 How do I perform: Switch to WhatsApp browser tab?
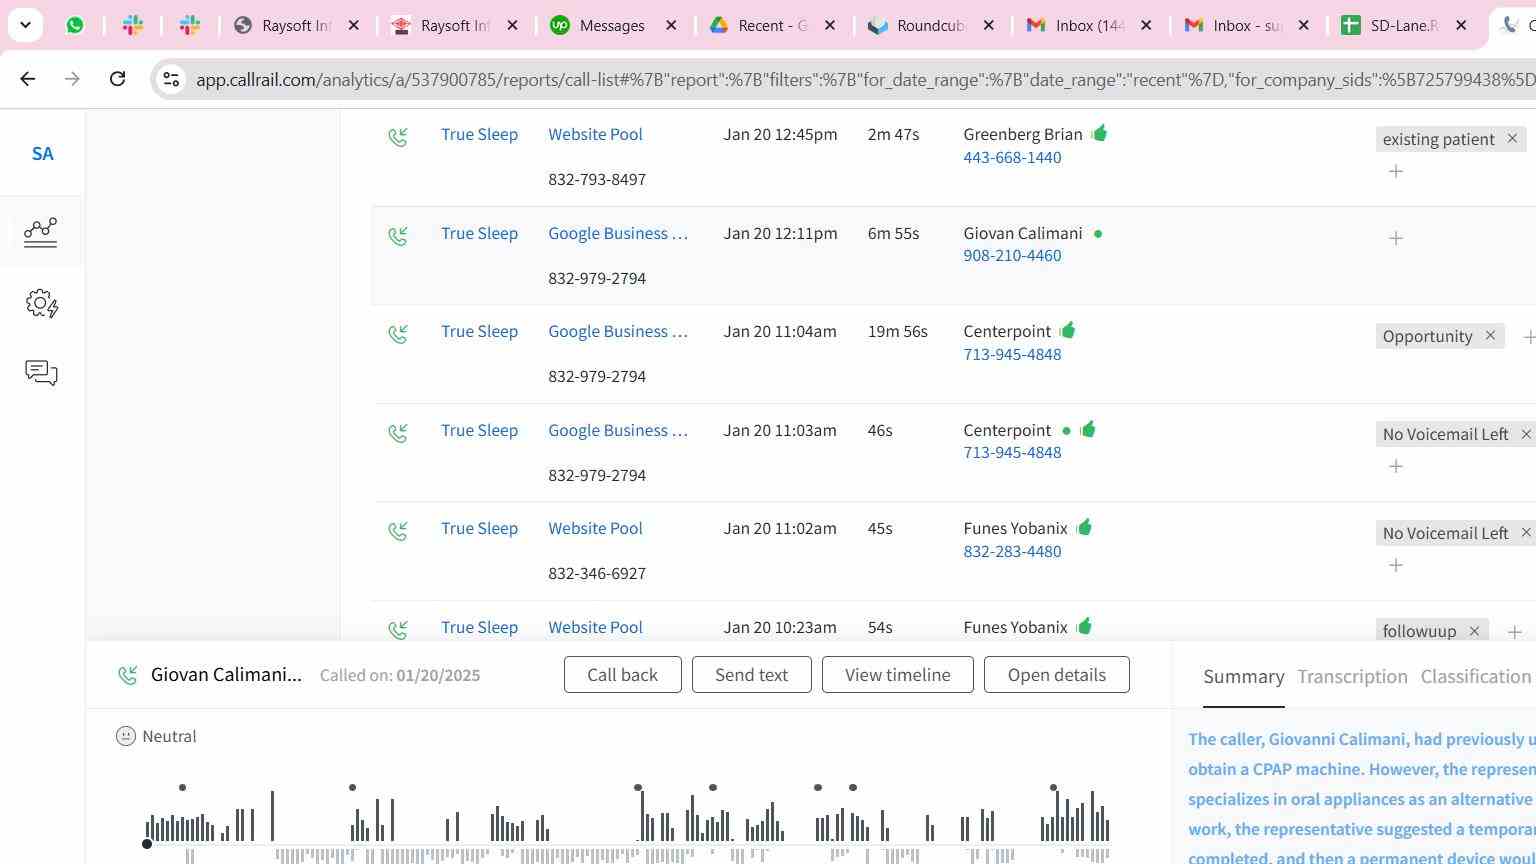click(x=75, y=25)
